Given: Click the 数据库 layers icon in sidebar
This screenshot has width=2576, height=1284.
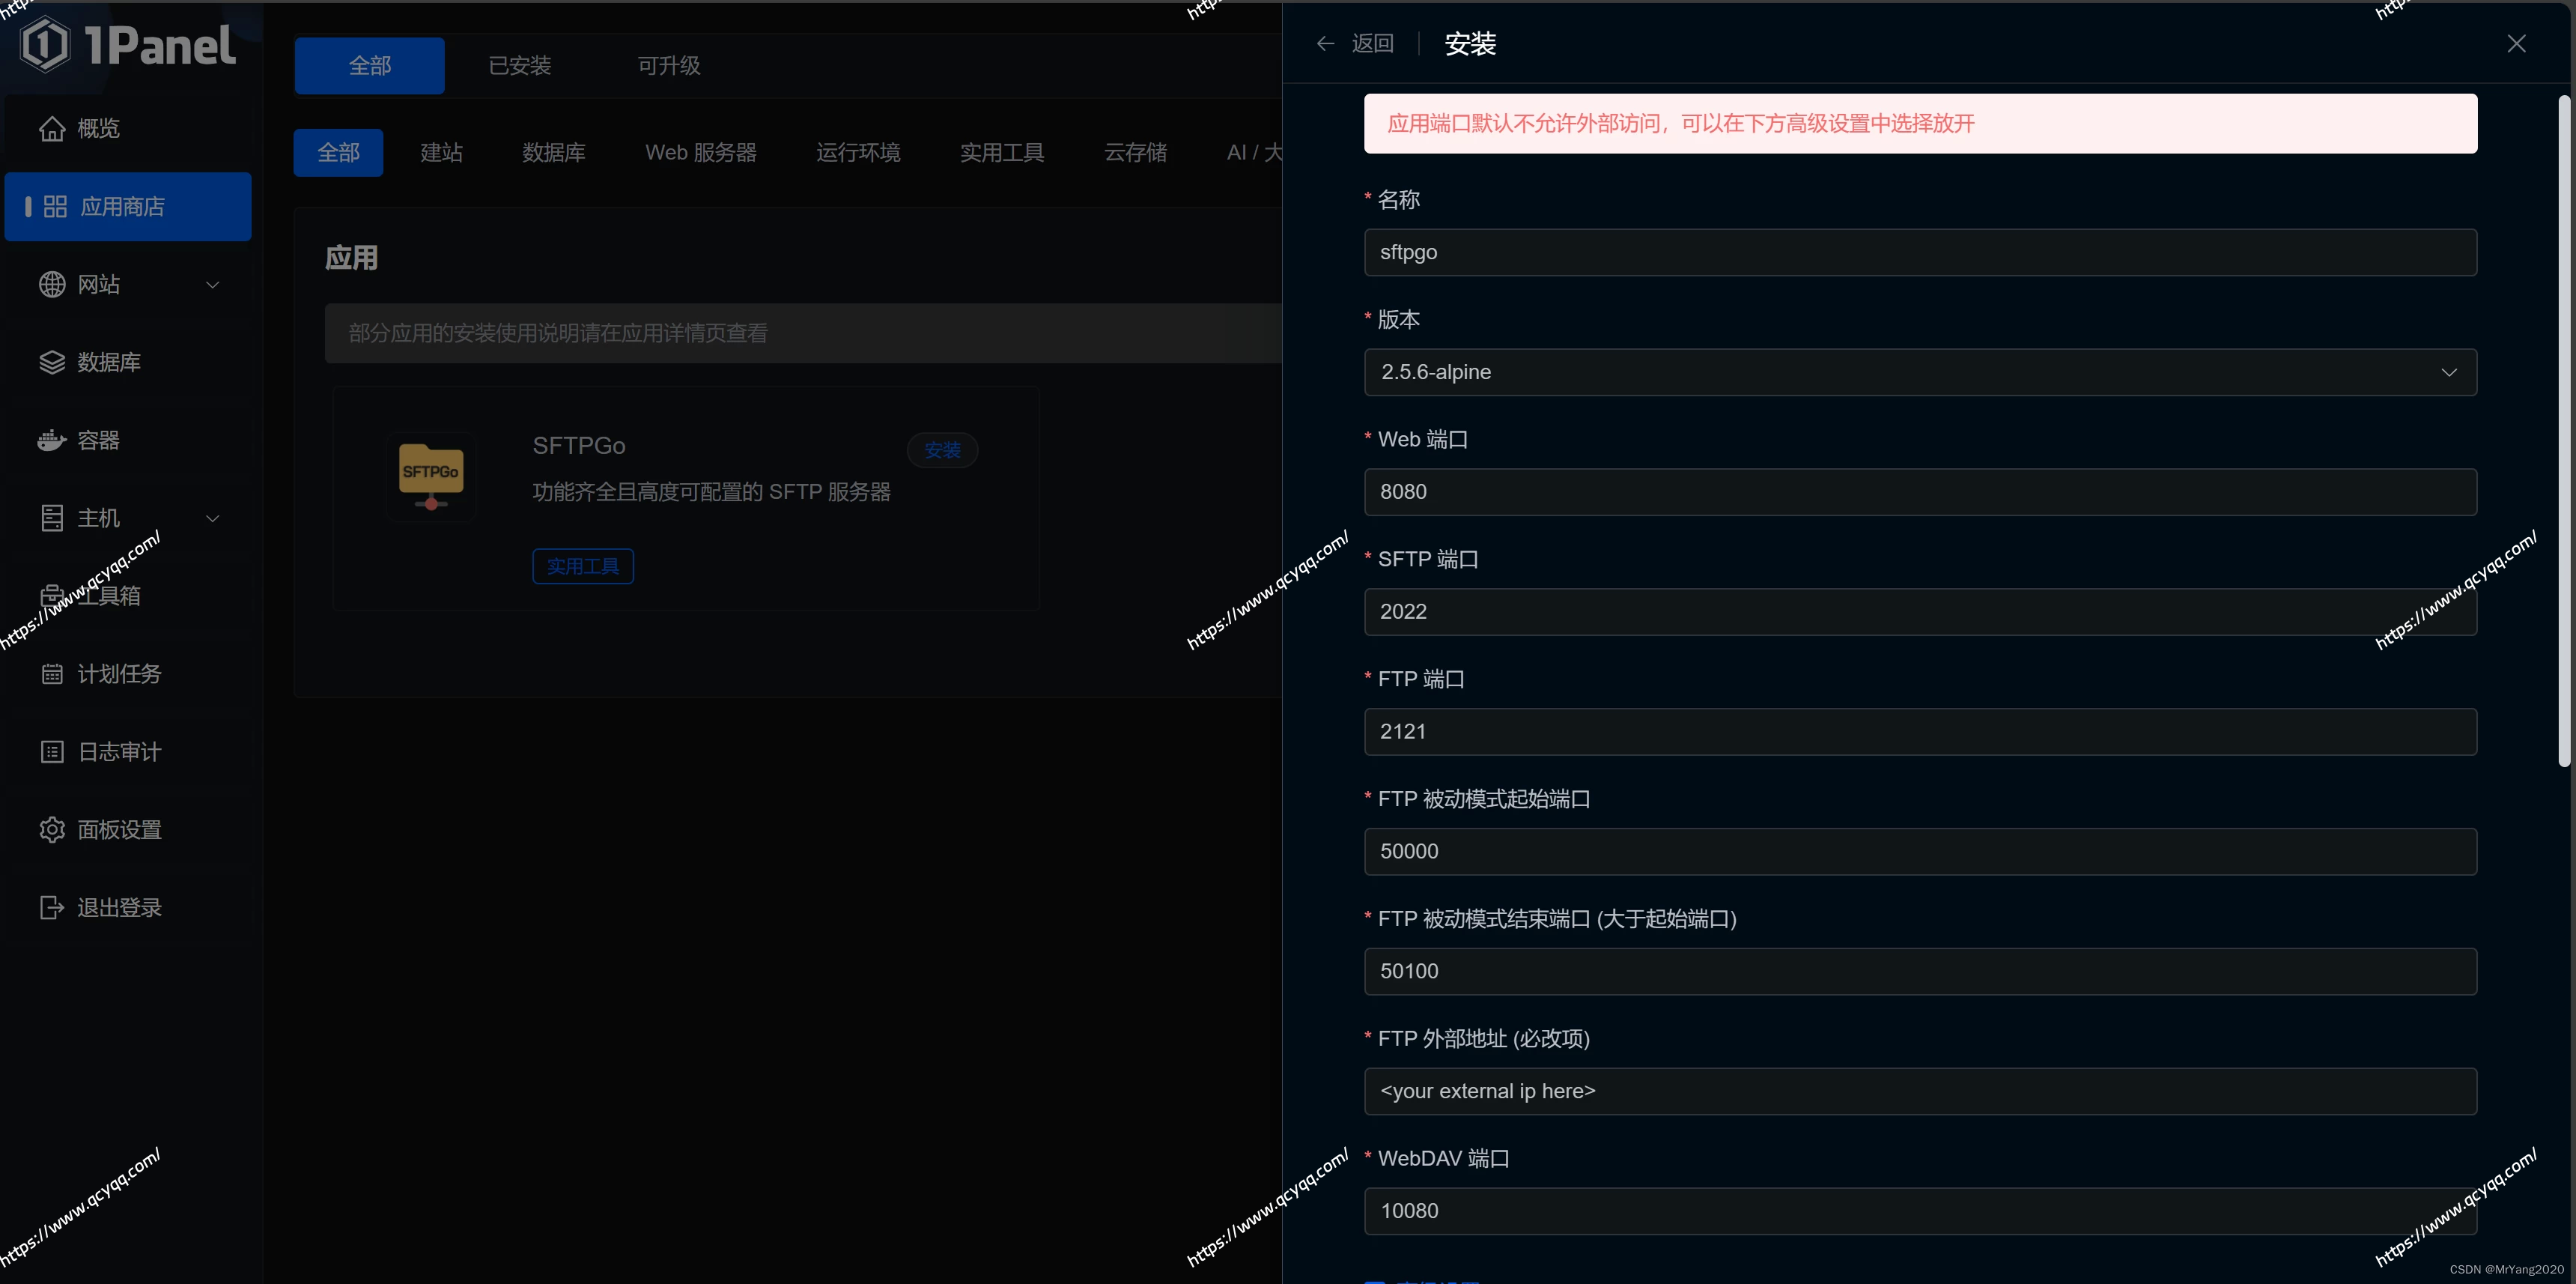Looking at the screenshot, I should click(52, 362).
